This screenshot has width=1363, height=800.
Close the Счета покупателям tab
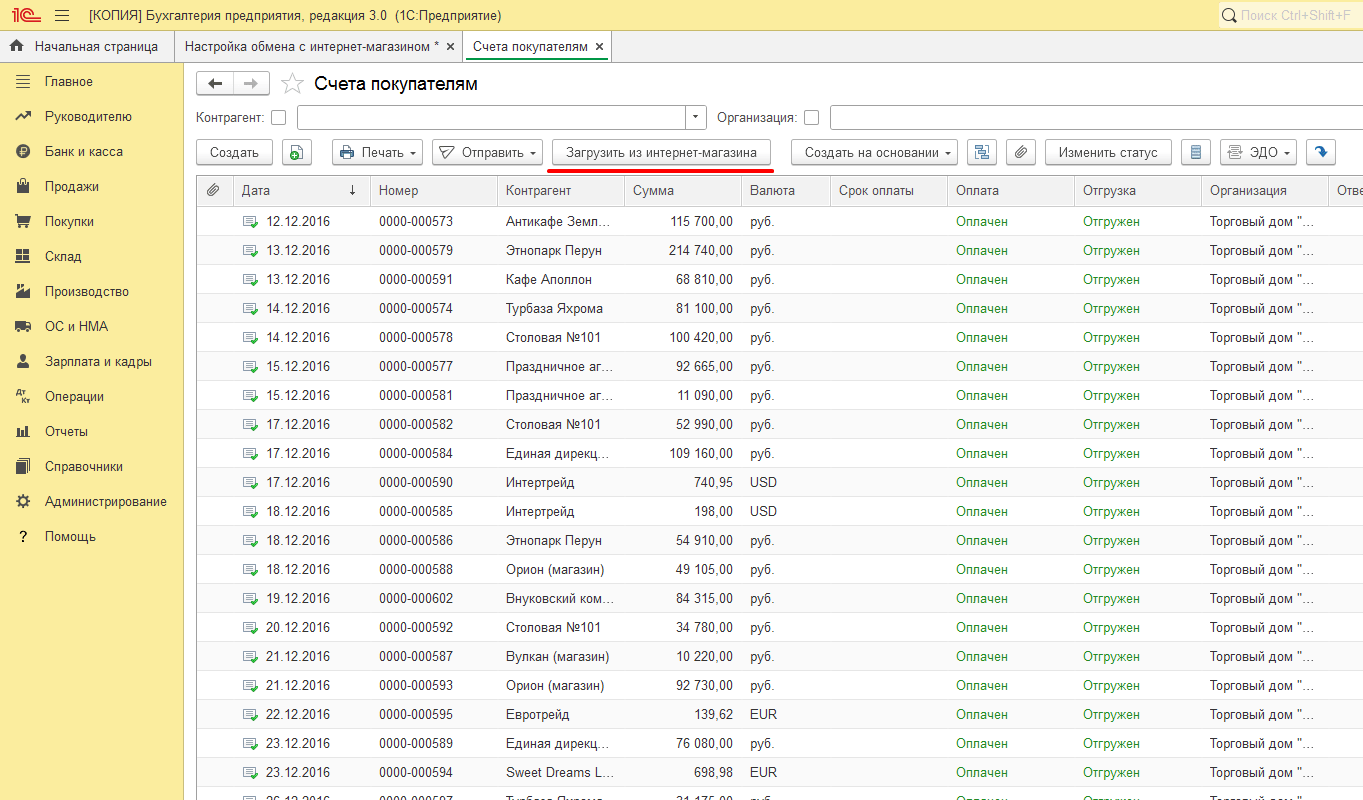pyautogui.click(x=599, y=46)
